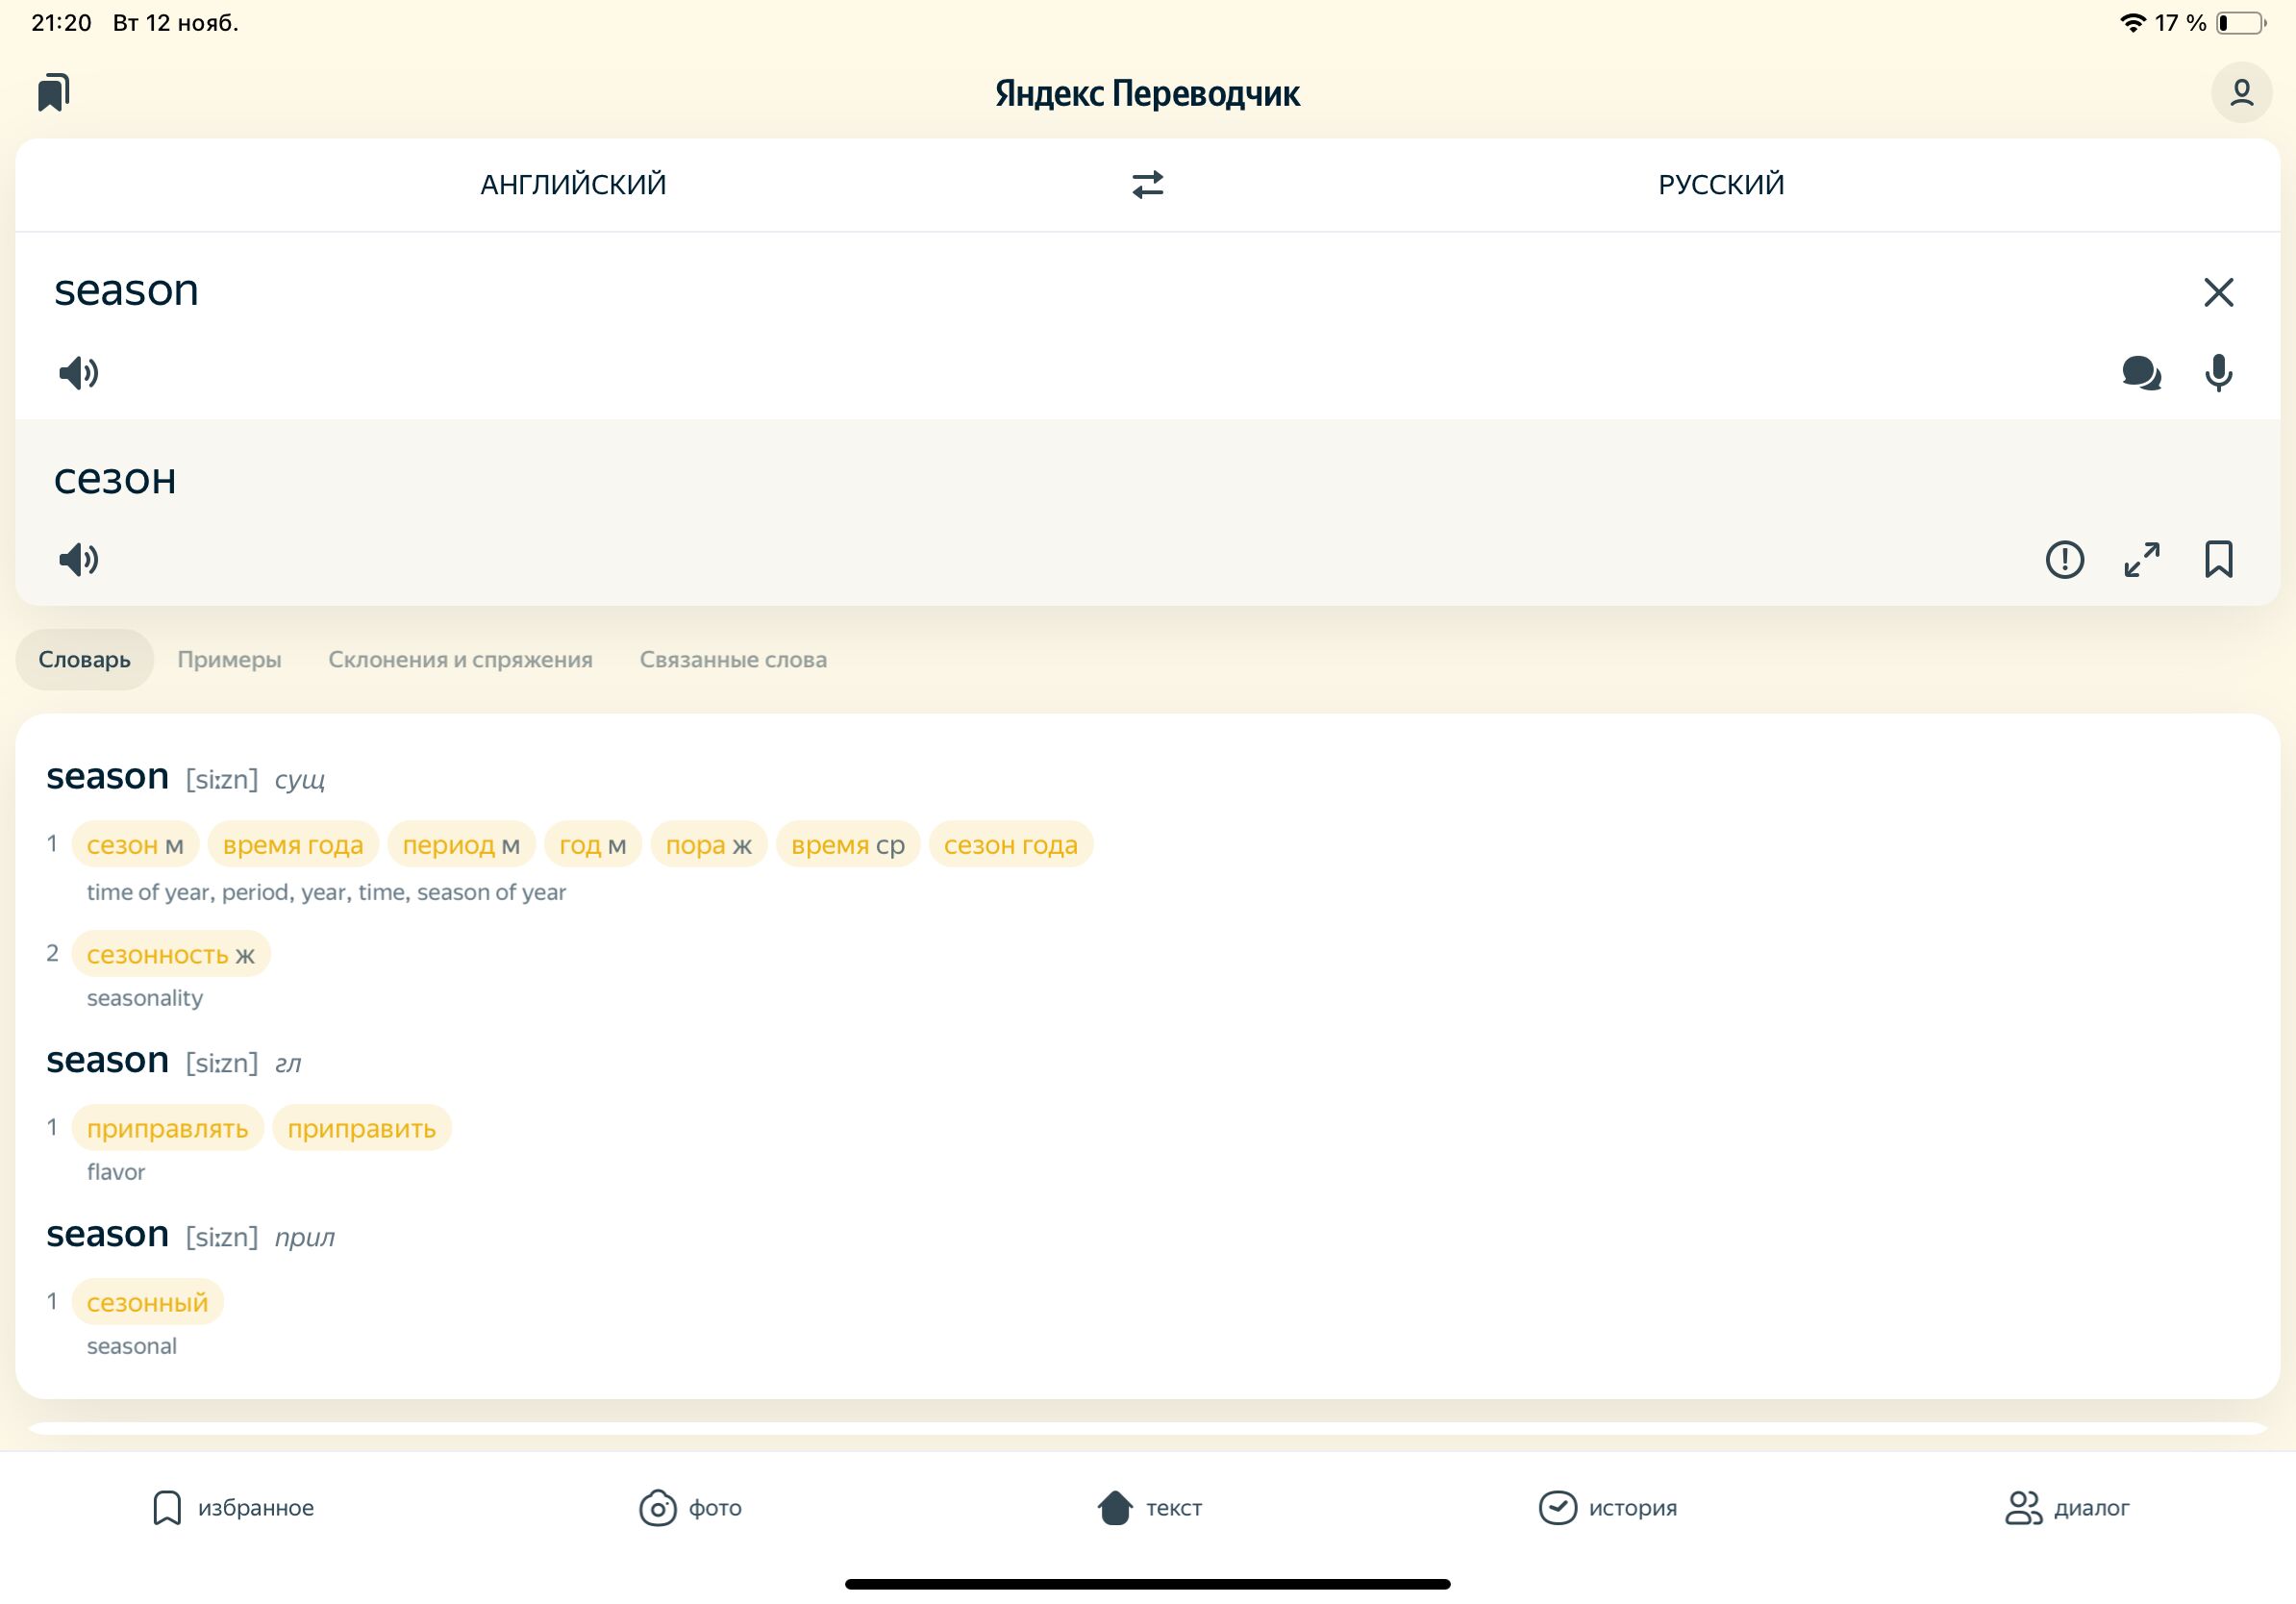This screenshot has height=1604, width=2296.
Task: Expand translation to full screen
Action: (x=2141, y=559)
